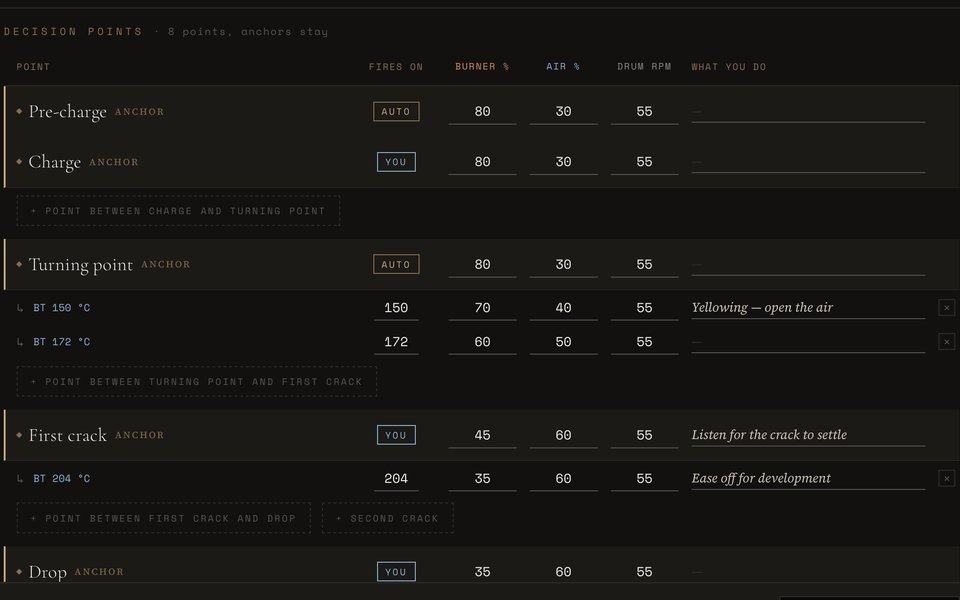Click the 'Charge' anchor name
Image resolution: width=960 pixels, height=600 pixels.
pos(54,162)
